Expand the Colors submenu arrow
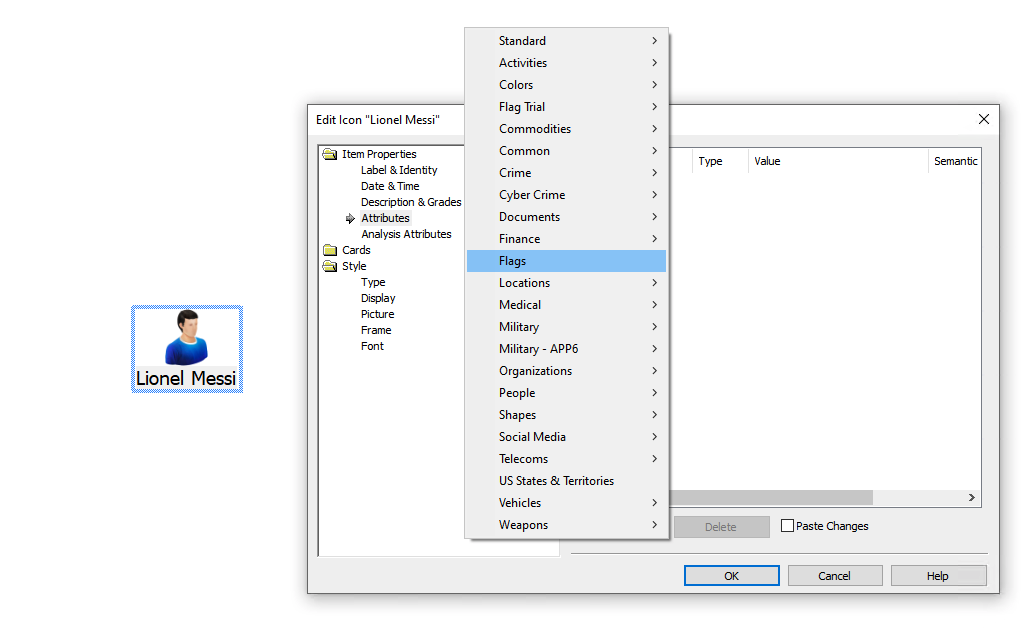The width and height of the screenshot is (1028, 632). 655,84
